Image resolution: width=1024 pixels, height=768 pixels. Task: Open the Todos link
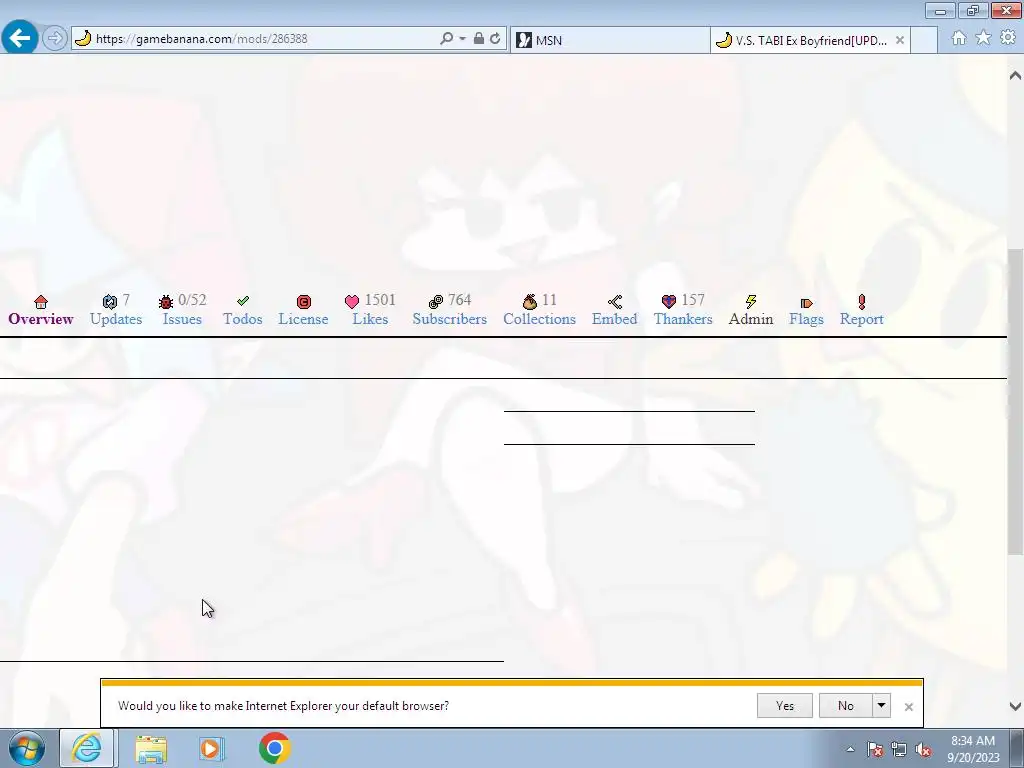[242, 319]
